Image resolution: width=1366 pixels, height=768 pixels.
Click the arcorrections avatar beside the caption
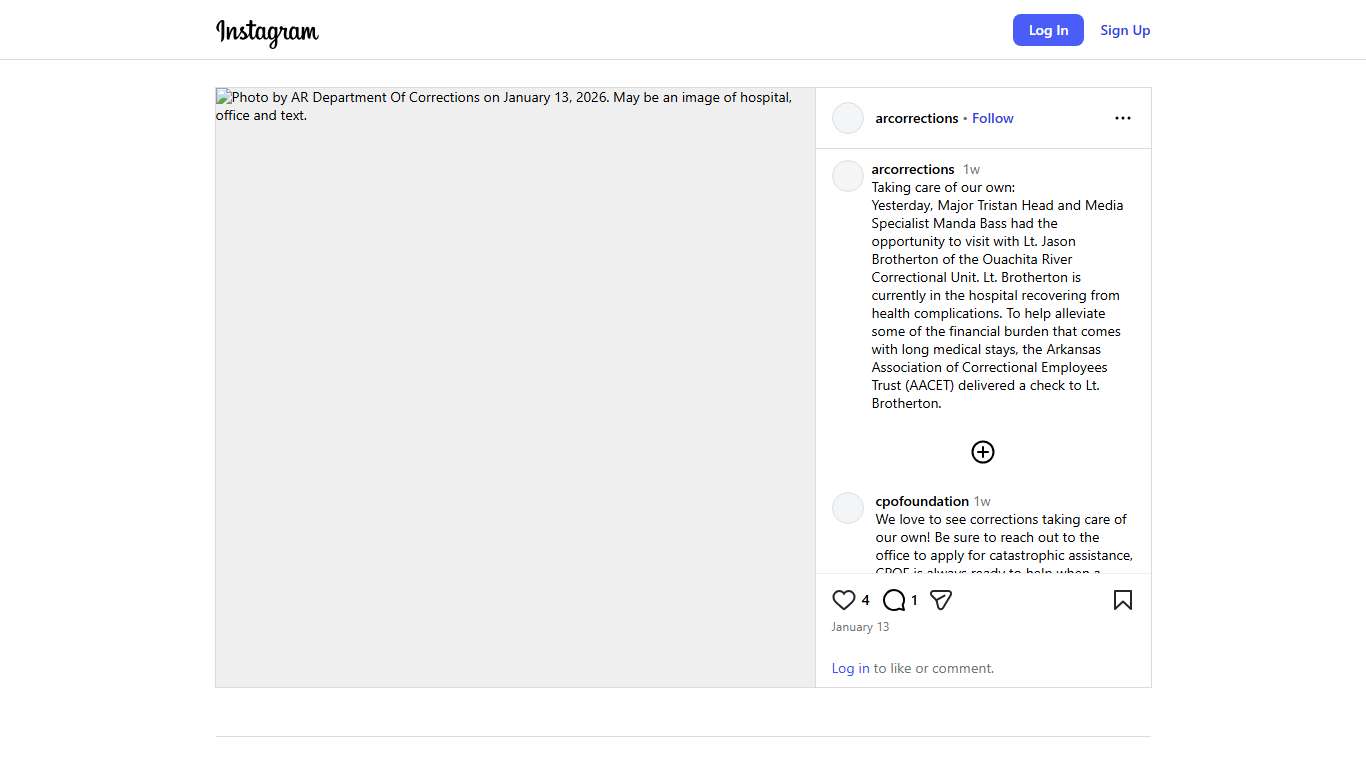848,176
